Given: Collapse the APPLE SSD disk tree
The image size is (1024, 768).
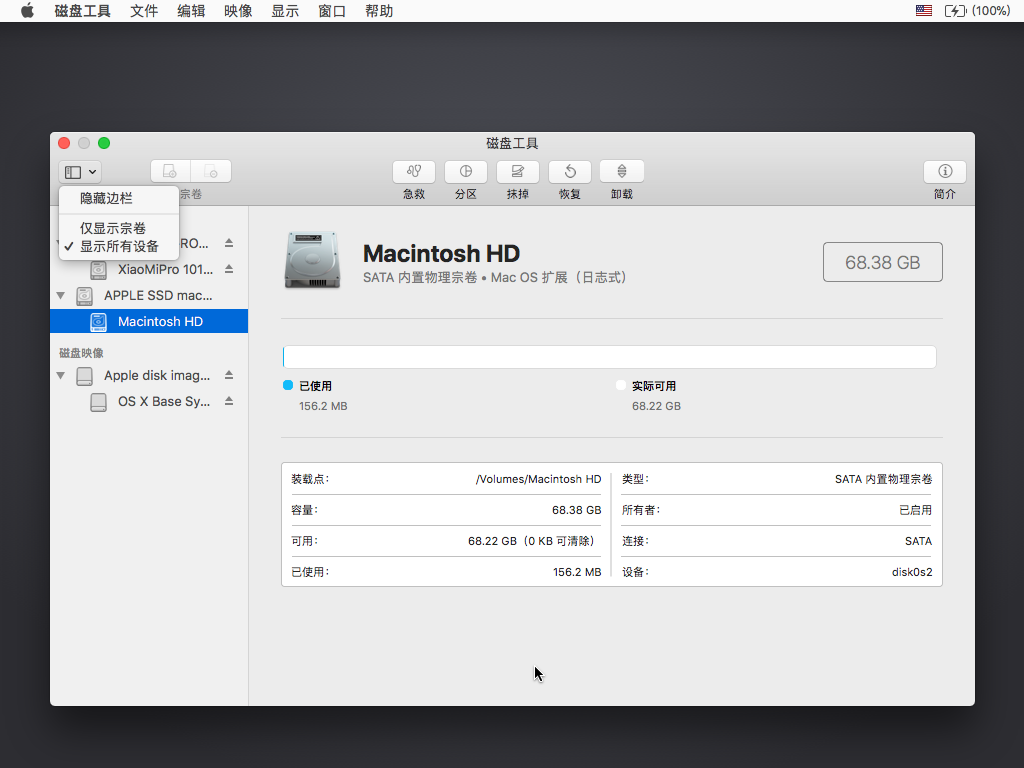Looking at the screenshot, I should [61, 296].
